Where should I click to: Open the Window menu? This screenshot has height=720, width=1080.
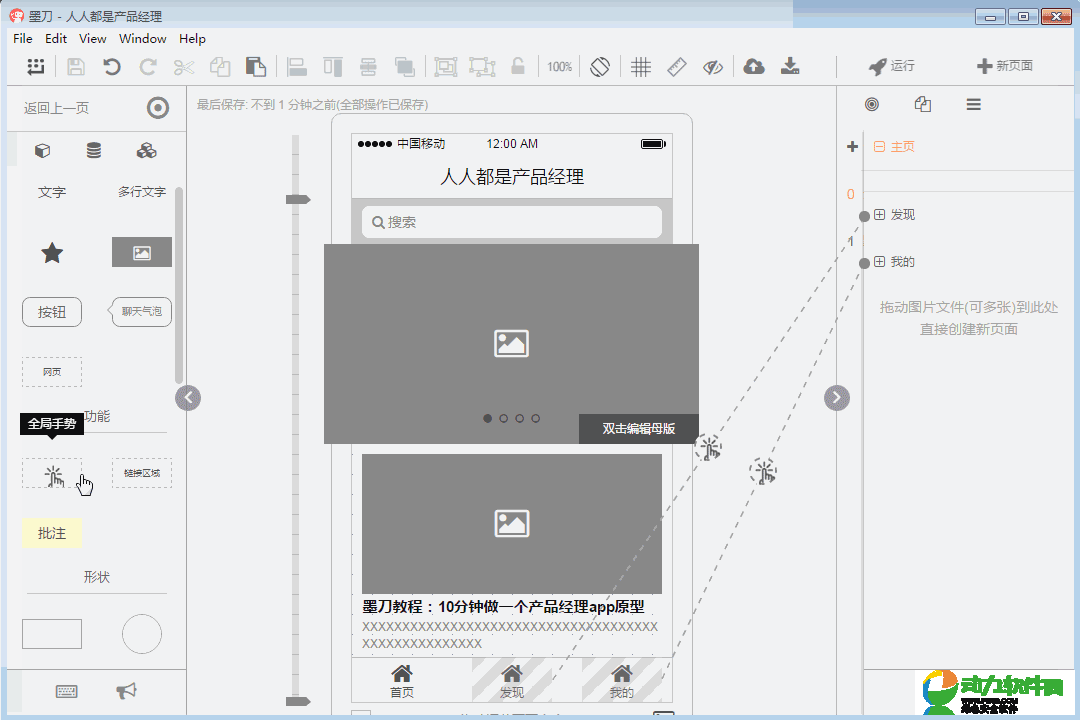tap(143, 39)
